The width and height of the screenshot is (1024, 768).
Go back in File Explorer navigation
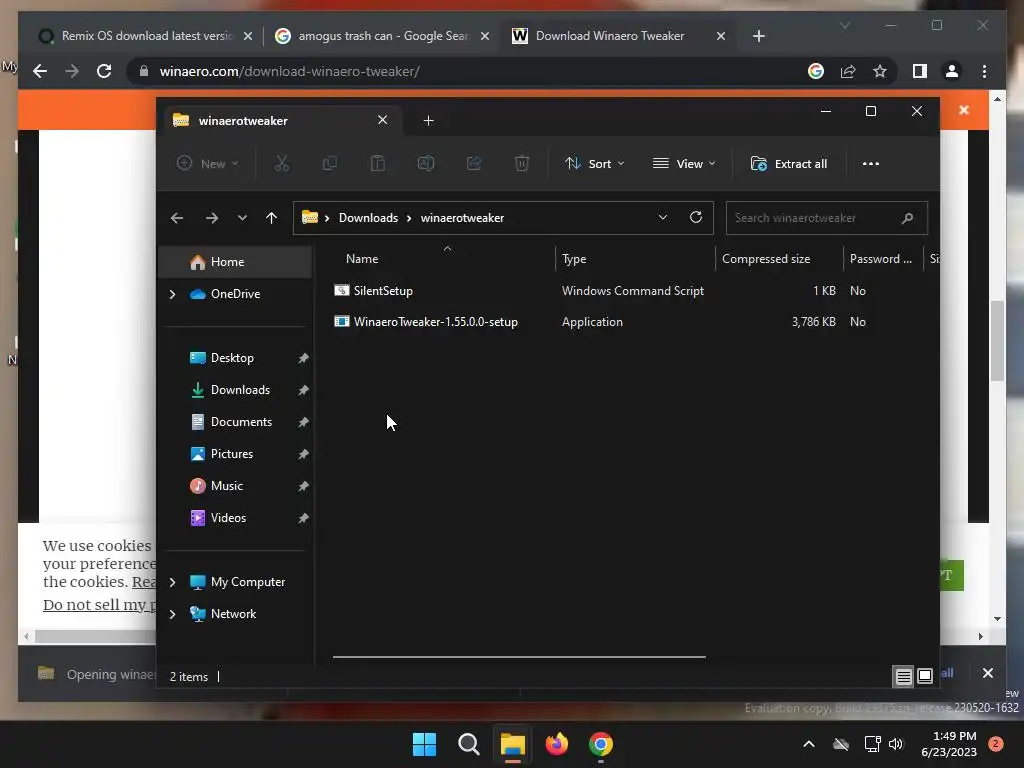[176, 218]
